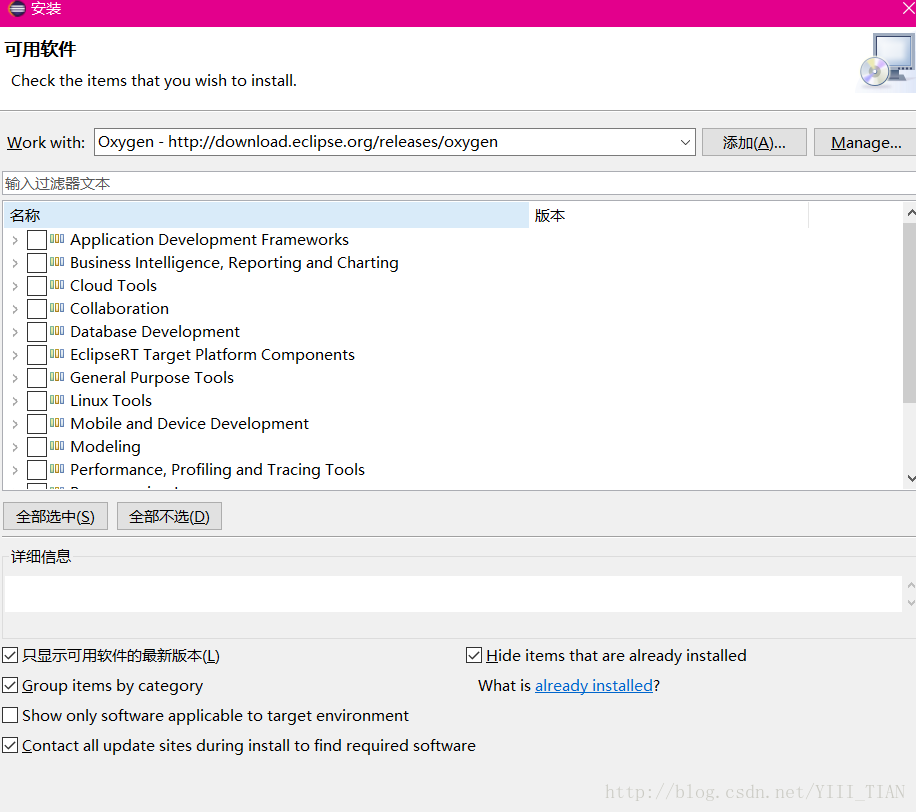Viewport: 916px width, 812px height.
Task: Check the Application Development Frameworks checkbox
Action: tap(37, 240)
